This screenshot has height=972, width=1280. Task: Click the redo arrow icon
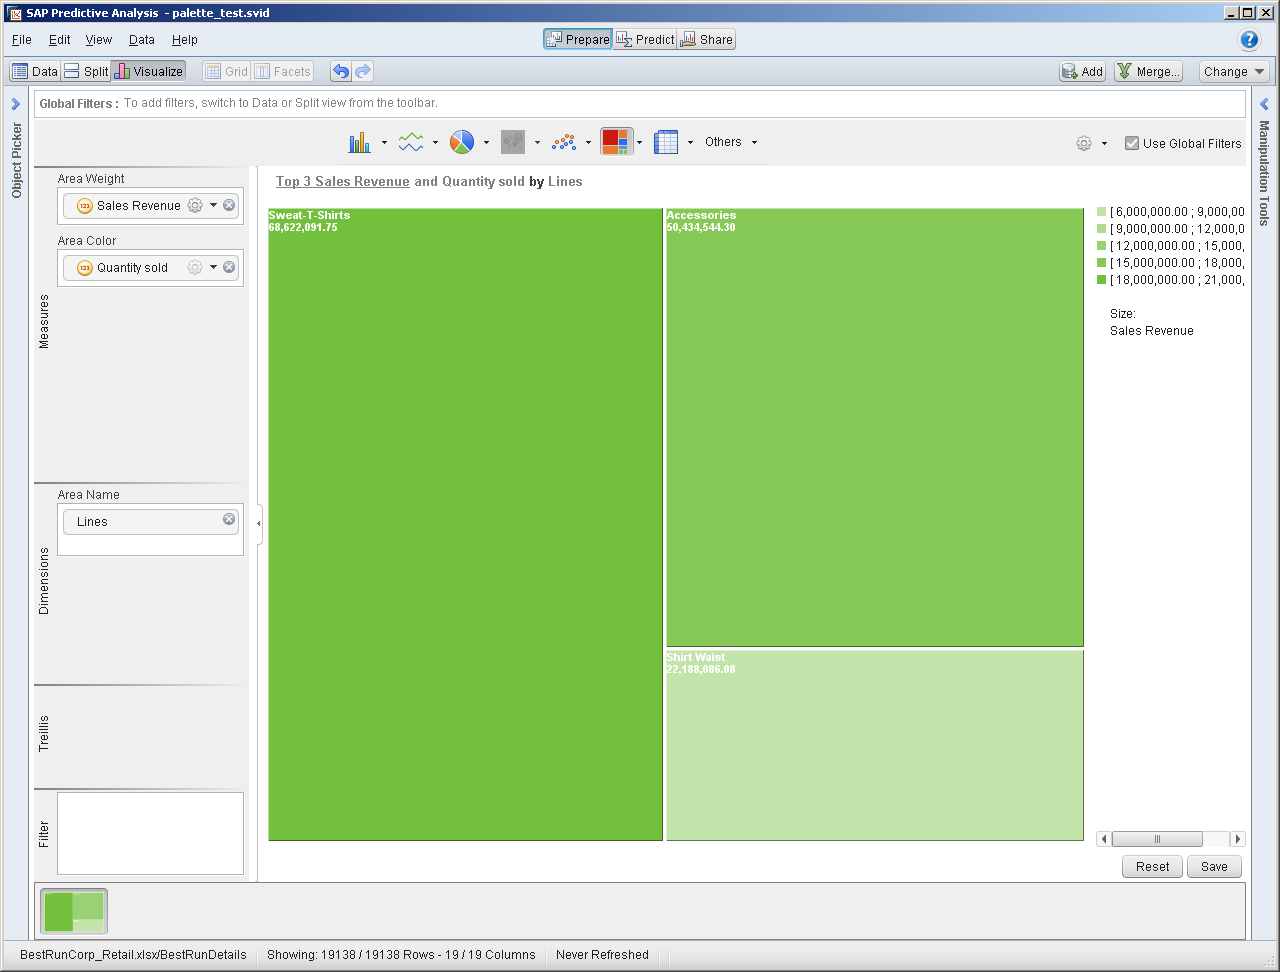tap(363, 71)
